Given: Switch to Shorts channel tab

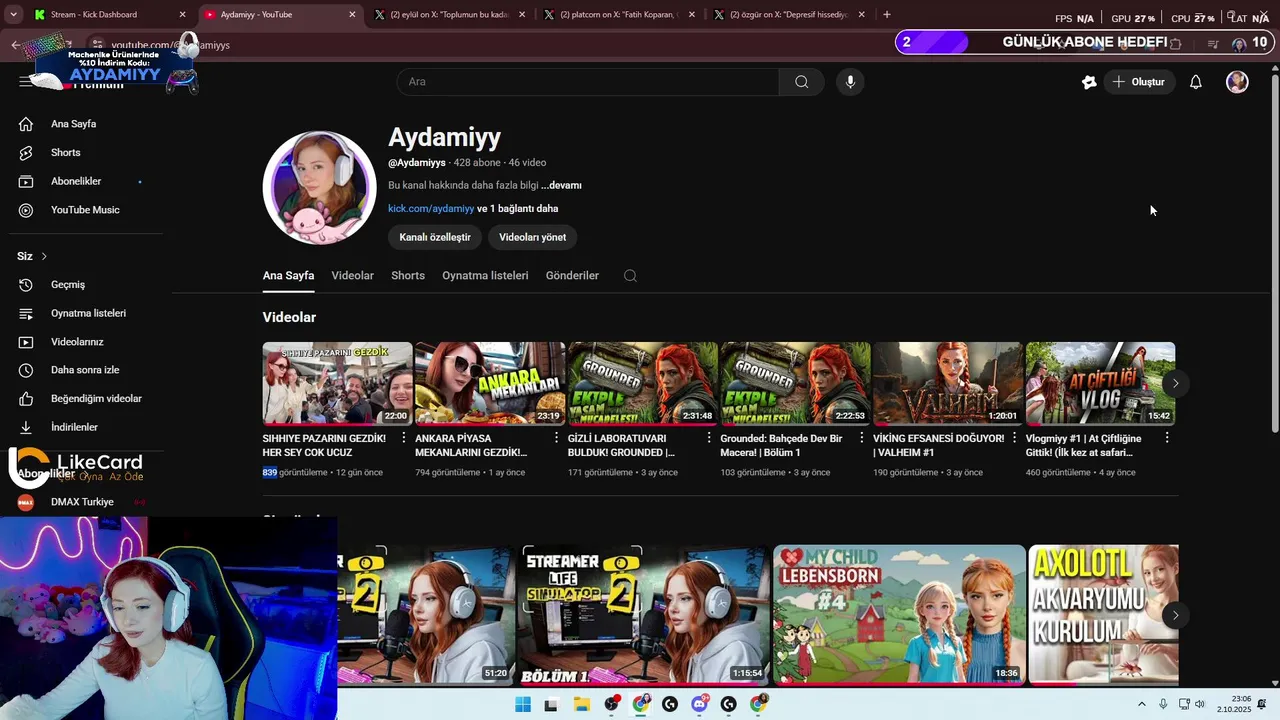Looking at the screenshot, I should (x=408, y=276).
